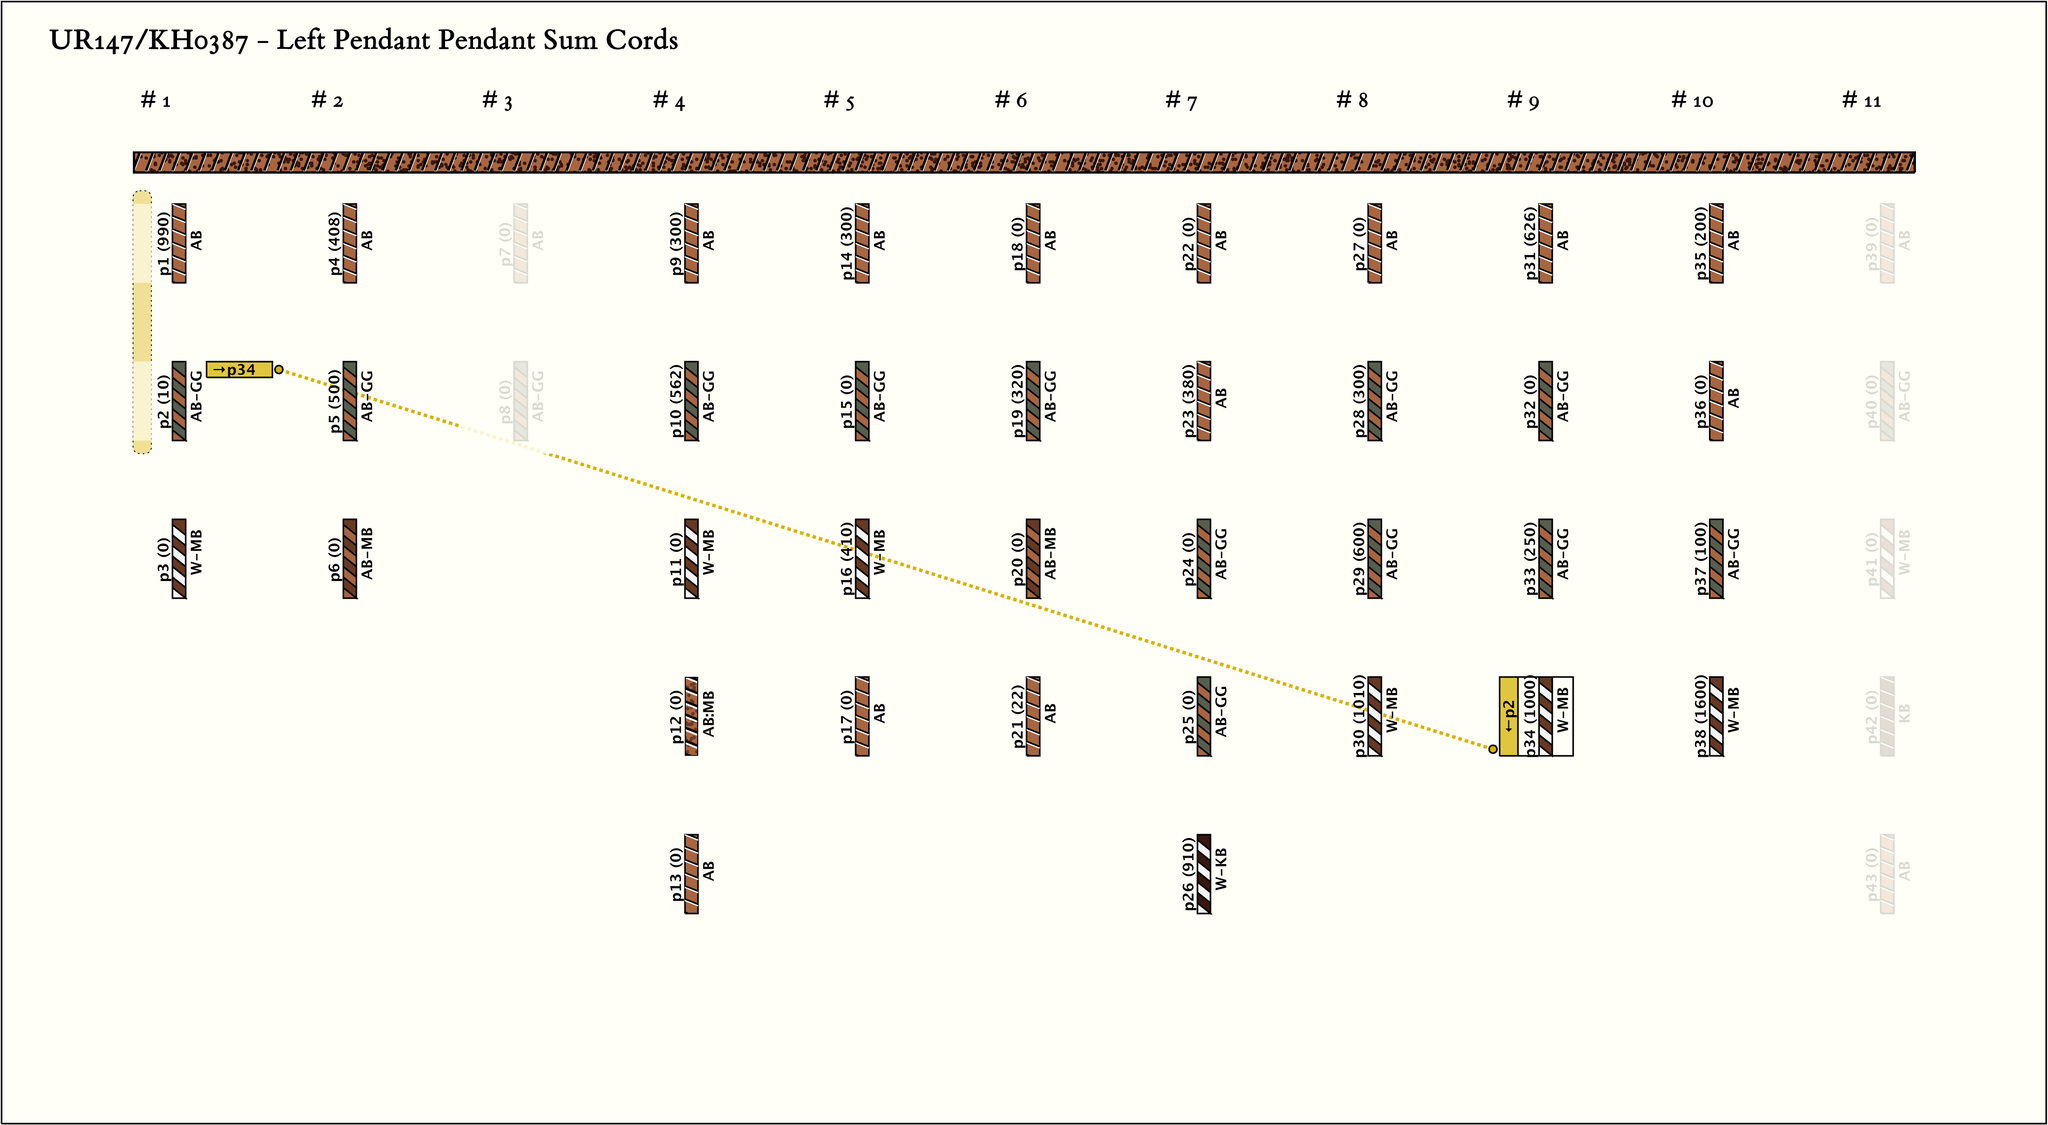The width and height of the screenshot is (2048, 1125).
Task: Click the faded p7 (0) AB cord
Action: [521, 243]
